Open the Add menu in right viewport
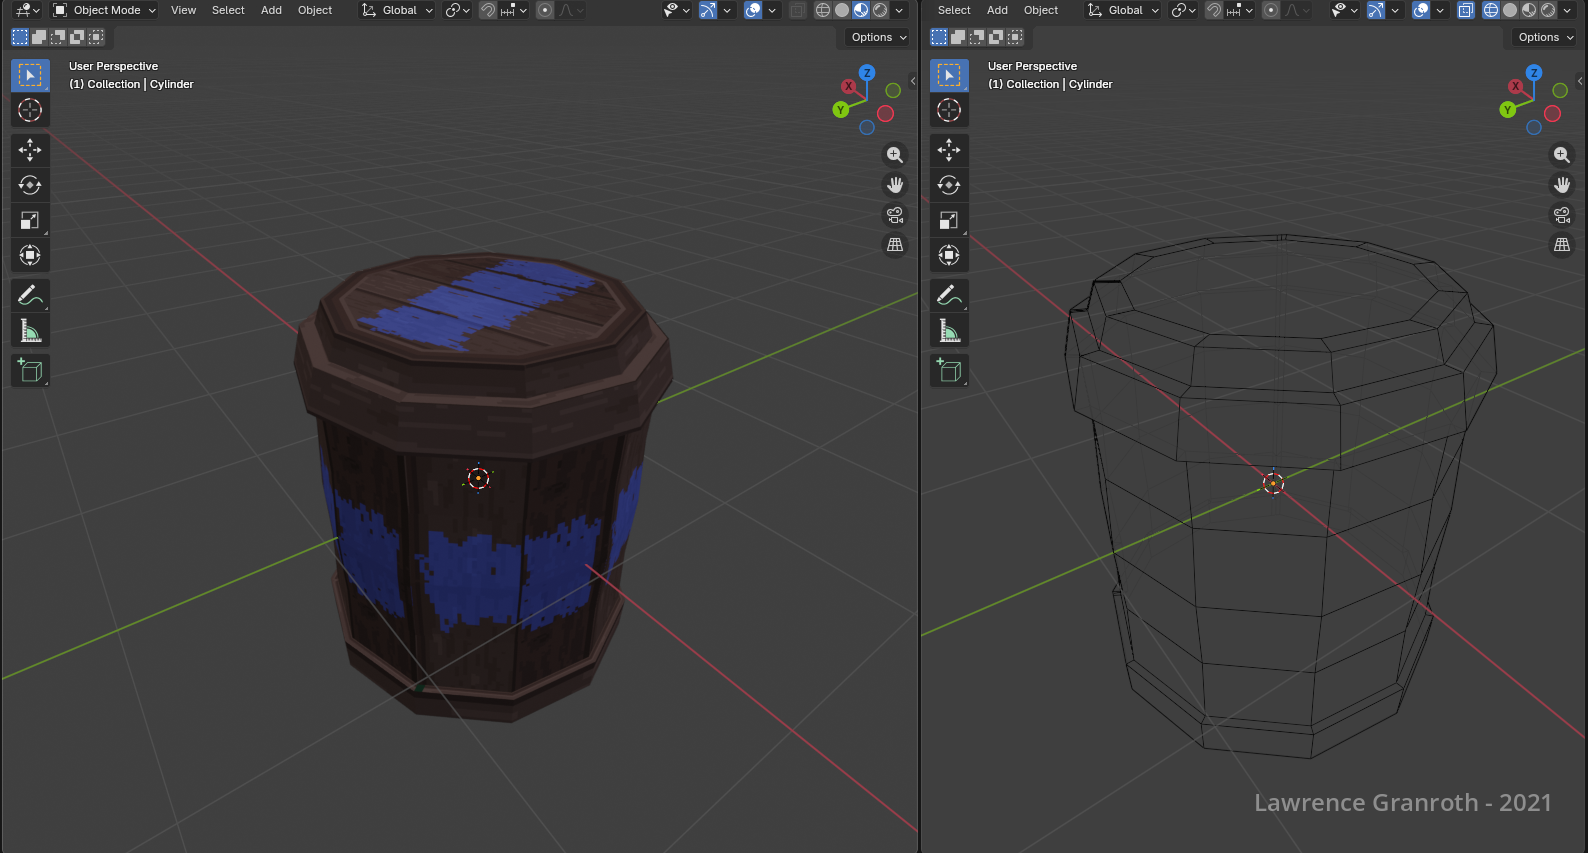The image size is (1588, 853). (997, 10)
